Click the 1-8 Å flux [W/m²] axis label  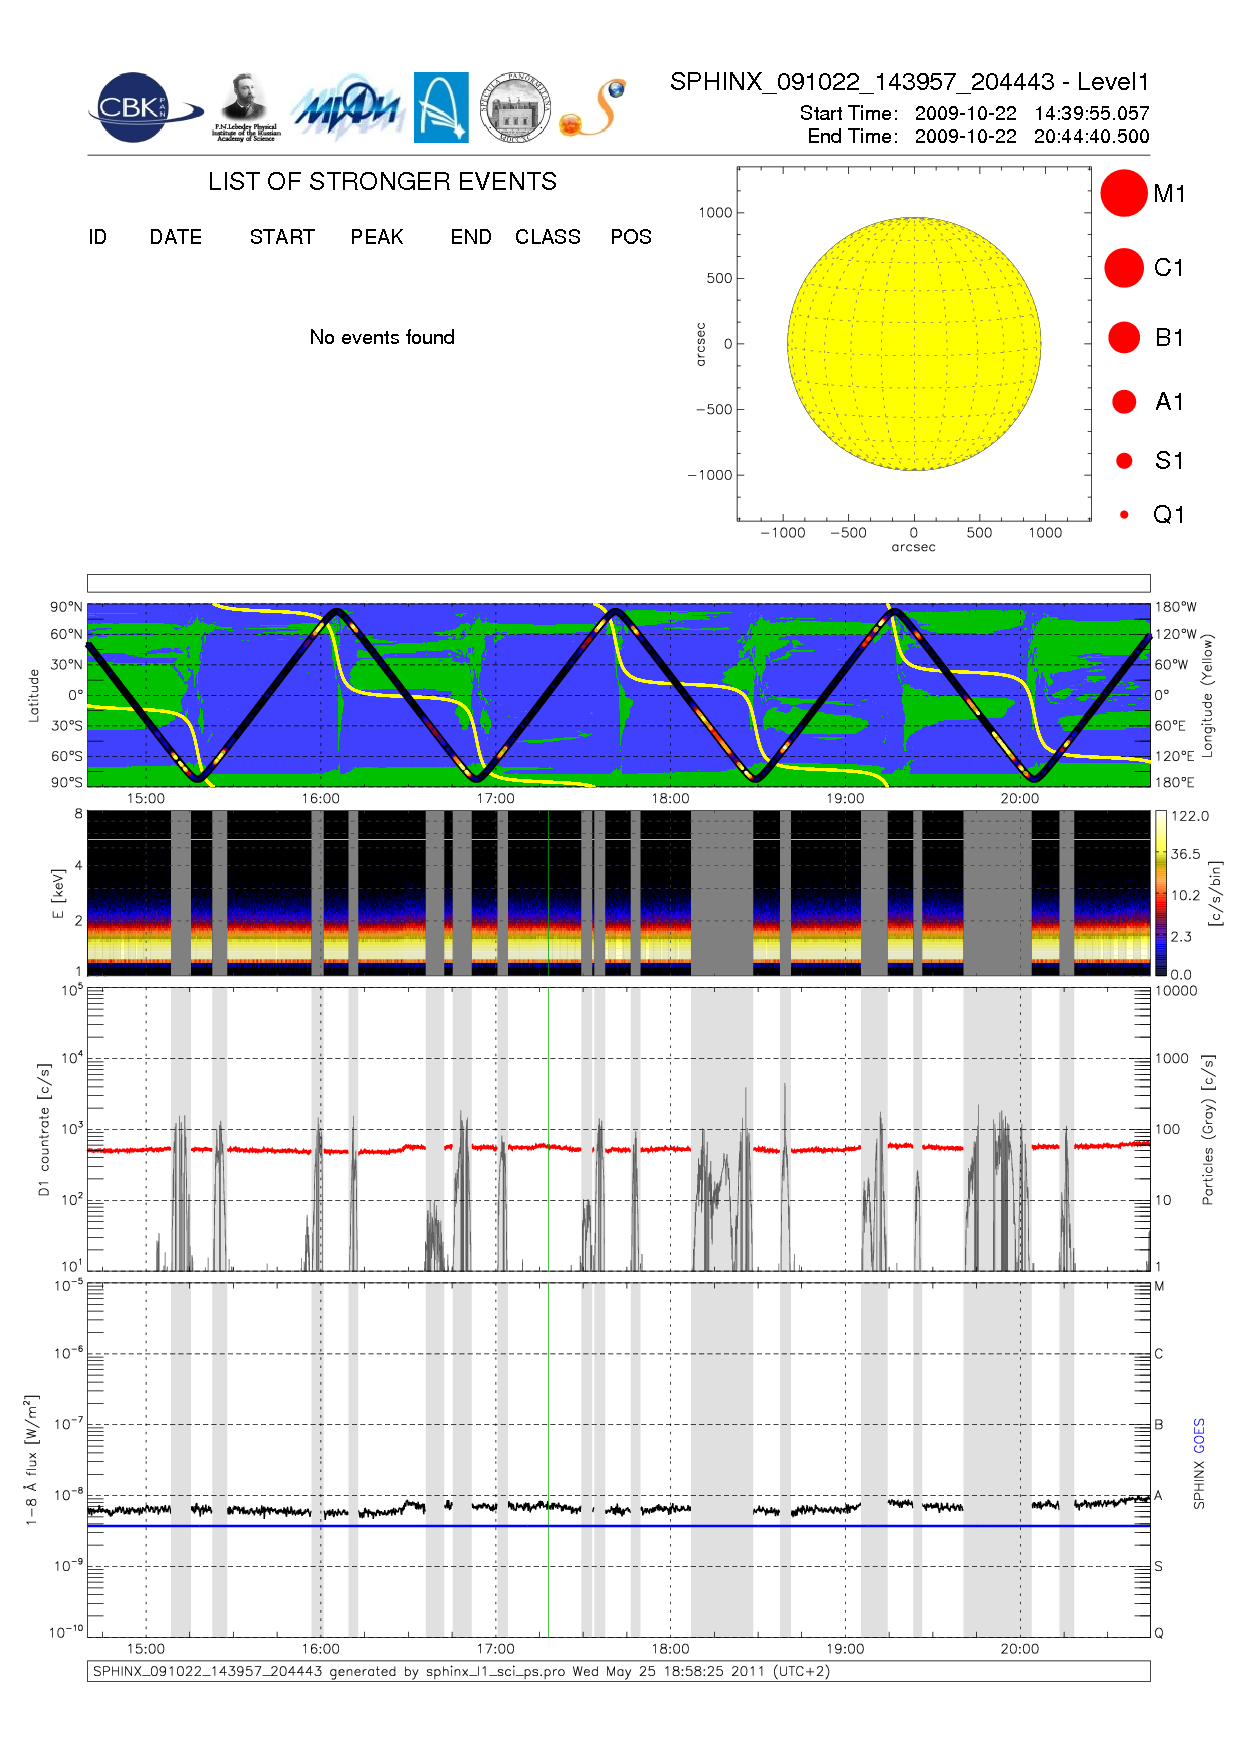tap(31, 1460)
